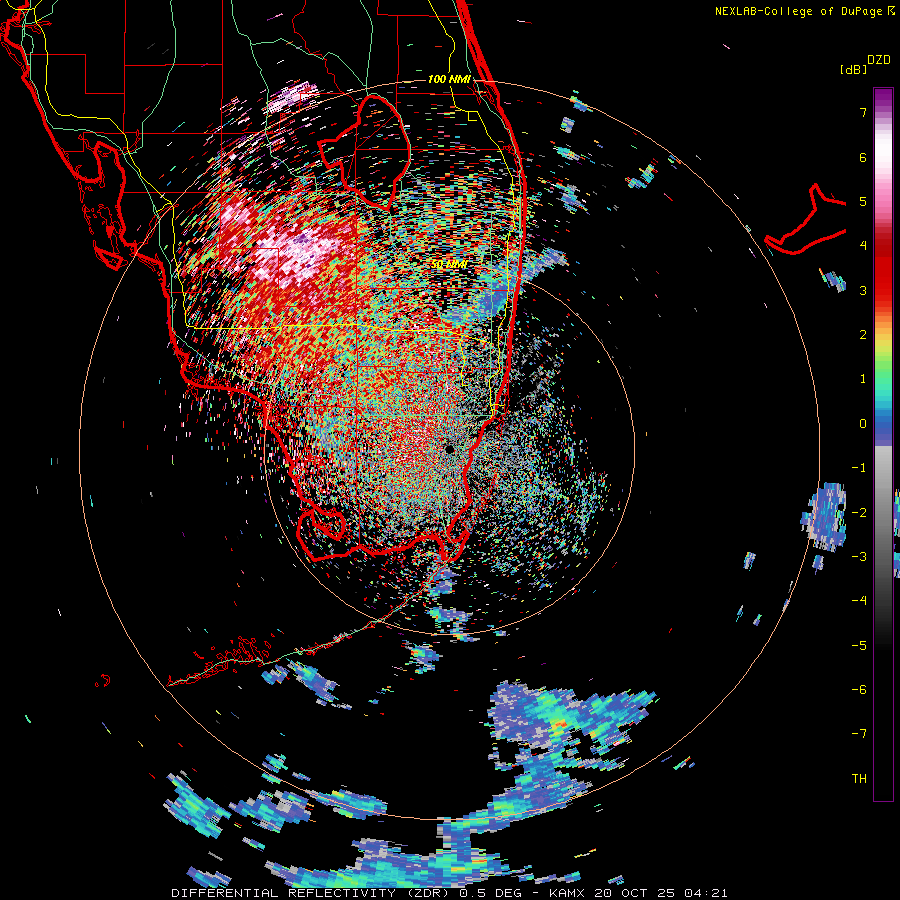Screen dimensions: 900x900
Task: Click the DIFFERENTIAL REFLECTIVITY (ZDR) caption text
Action: (313, 893)
